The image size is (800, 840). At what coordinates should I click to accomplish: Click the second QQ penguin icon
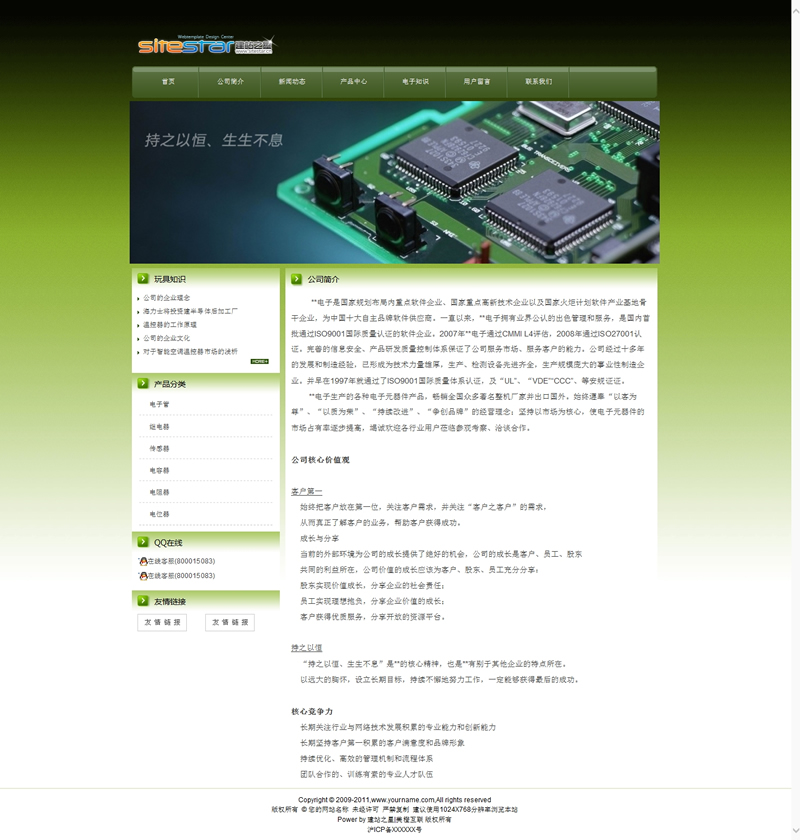click(143, 576)
